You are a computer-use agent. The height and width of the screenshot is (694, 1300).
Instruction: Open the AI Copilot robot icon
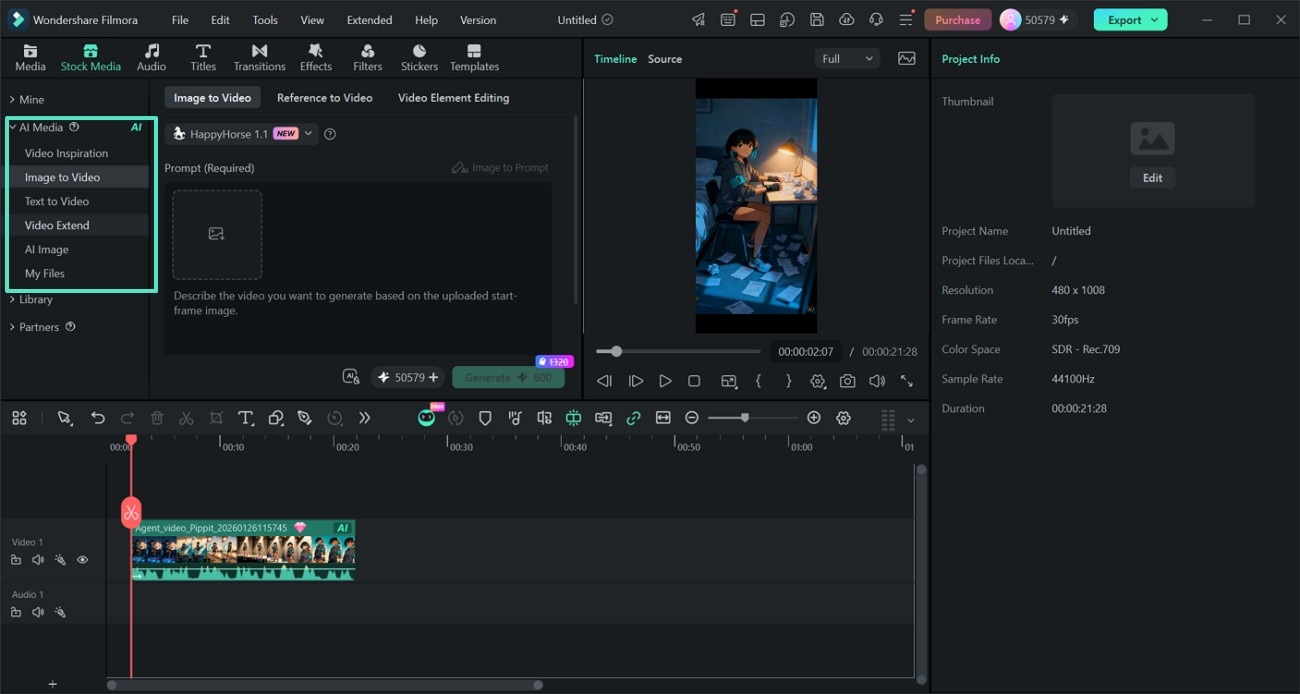tap(427, 418)
